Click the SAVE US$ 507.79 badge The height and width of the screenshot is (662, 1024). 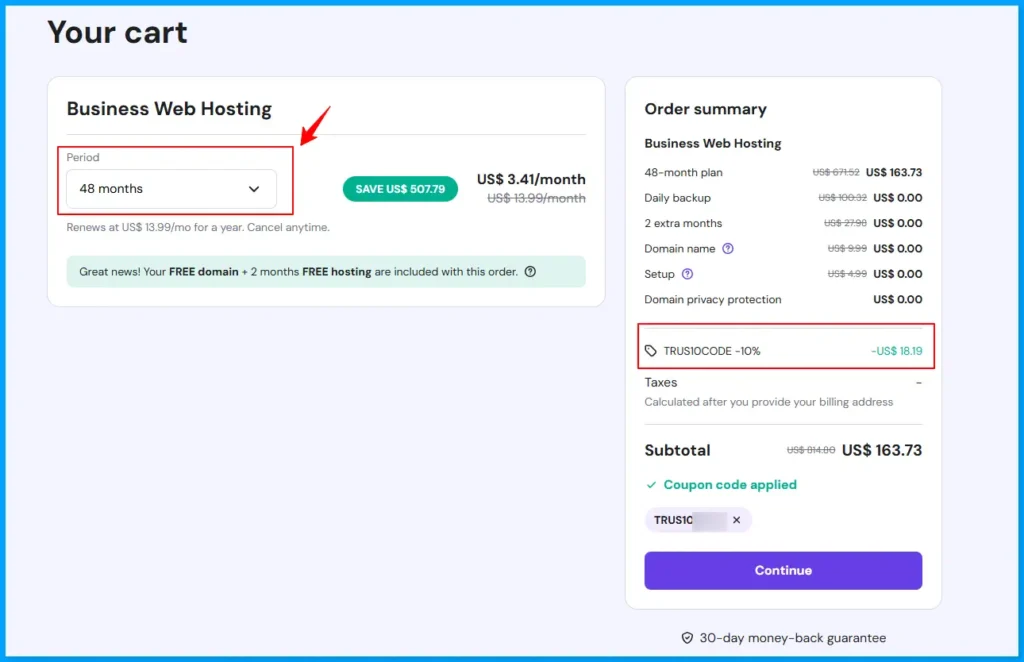coord(399,188)
